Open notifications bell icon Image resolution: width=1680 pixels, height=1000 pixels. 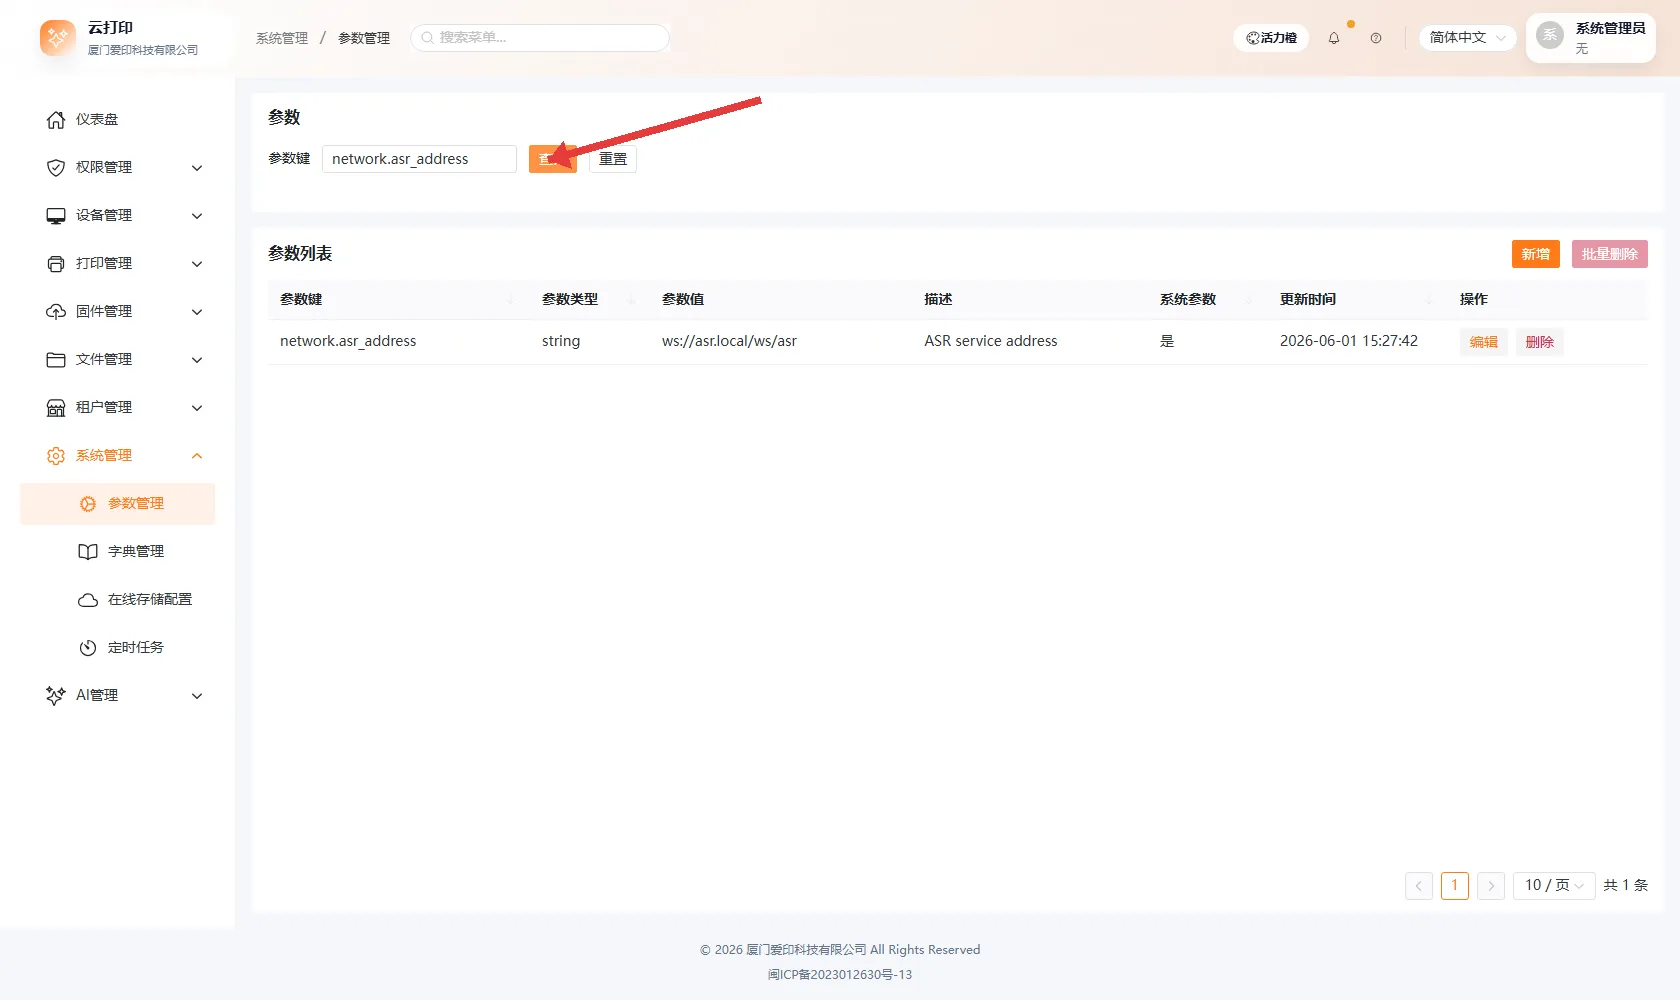click(1334, 38)
